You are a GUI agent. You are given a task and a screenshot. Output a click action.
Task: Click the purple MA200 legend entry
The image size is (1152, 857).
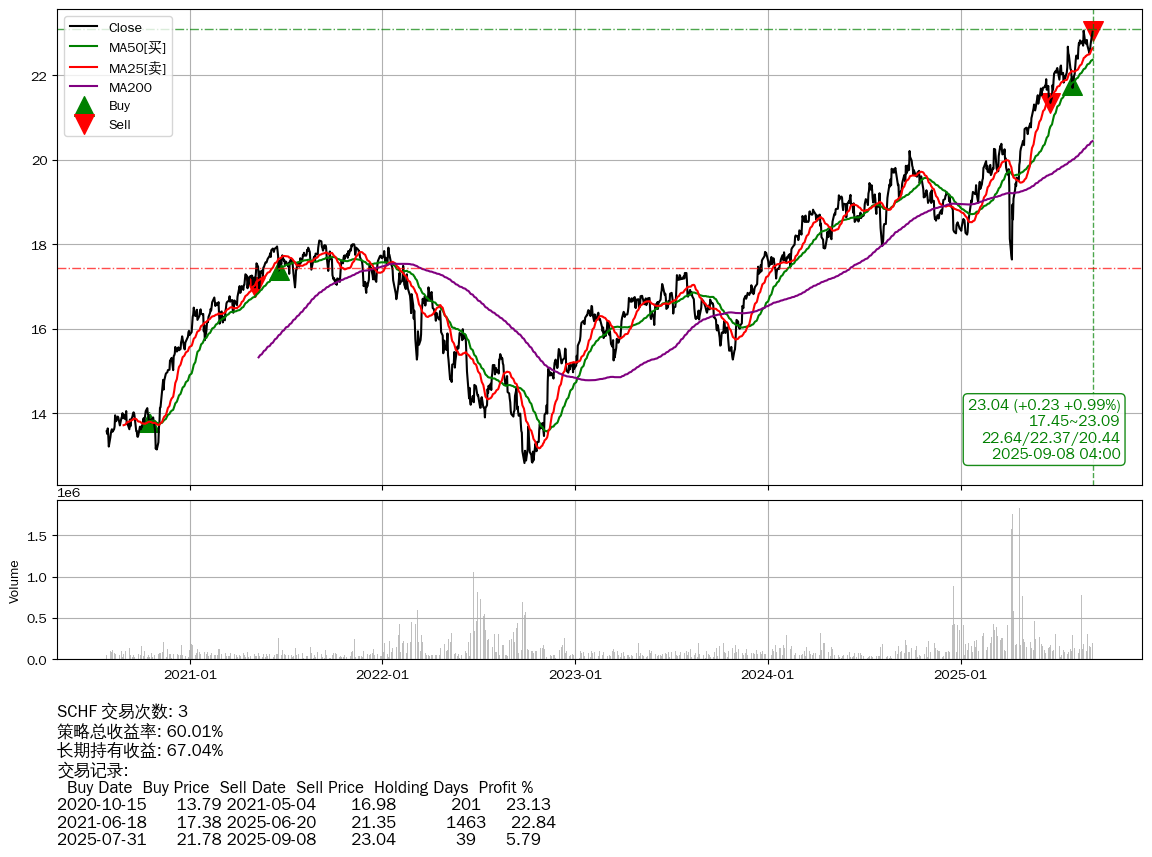click(x=130, y=87)
